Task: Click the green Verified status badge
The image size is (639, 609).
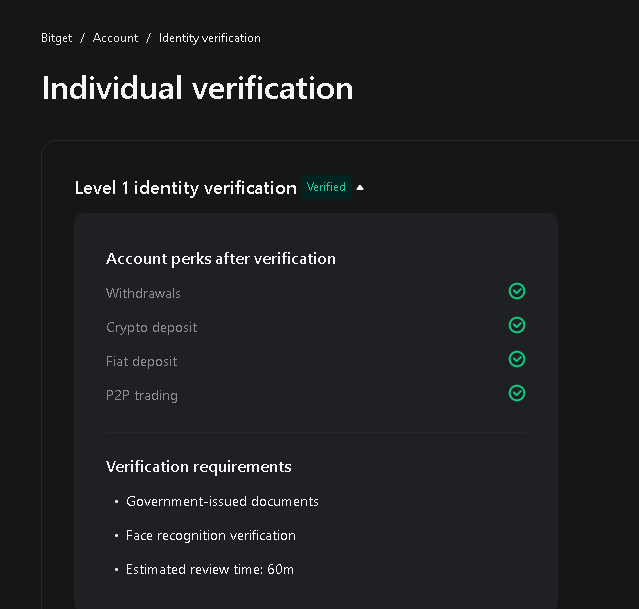Action: point(326,187)
